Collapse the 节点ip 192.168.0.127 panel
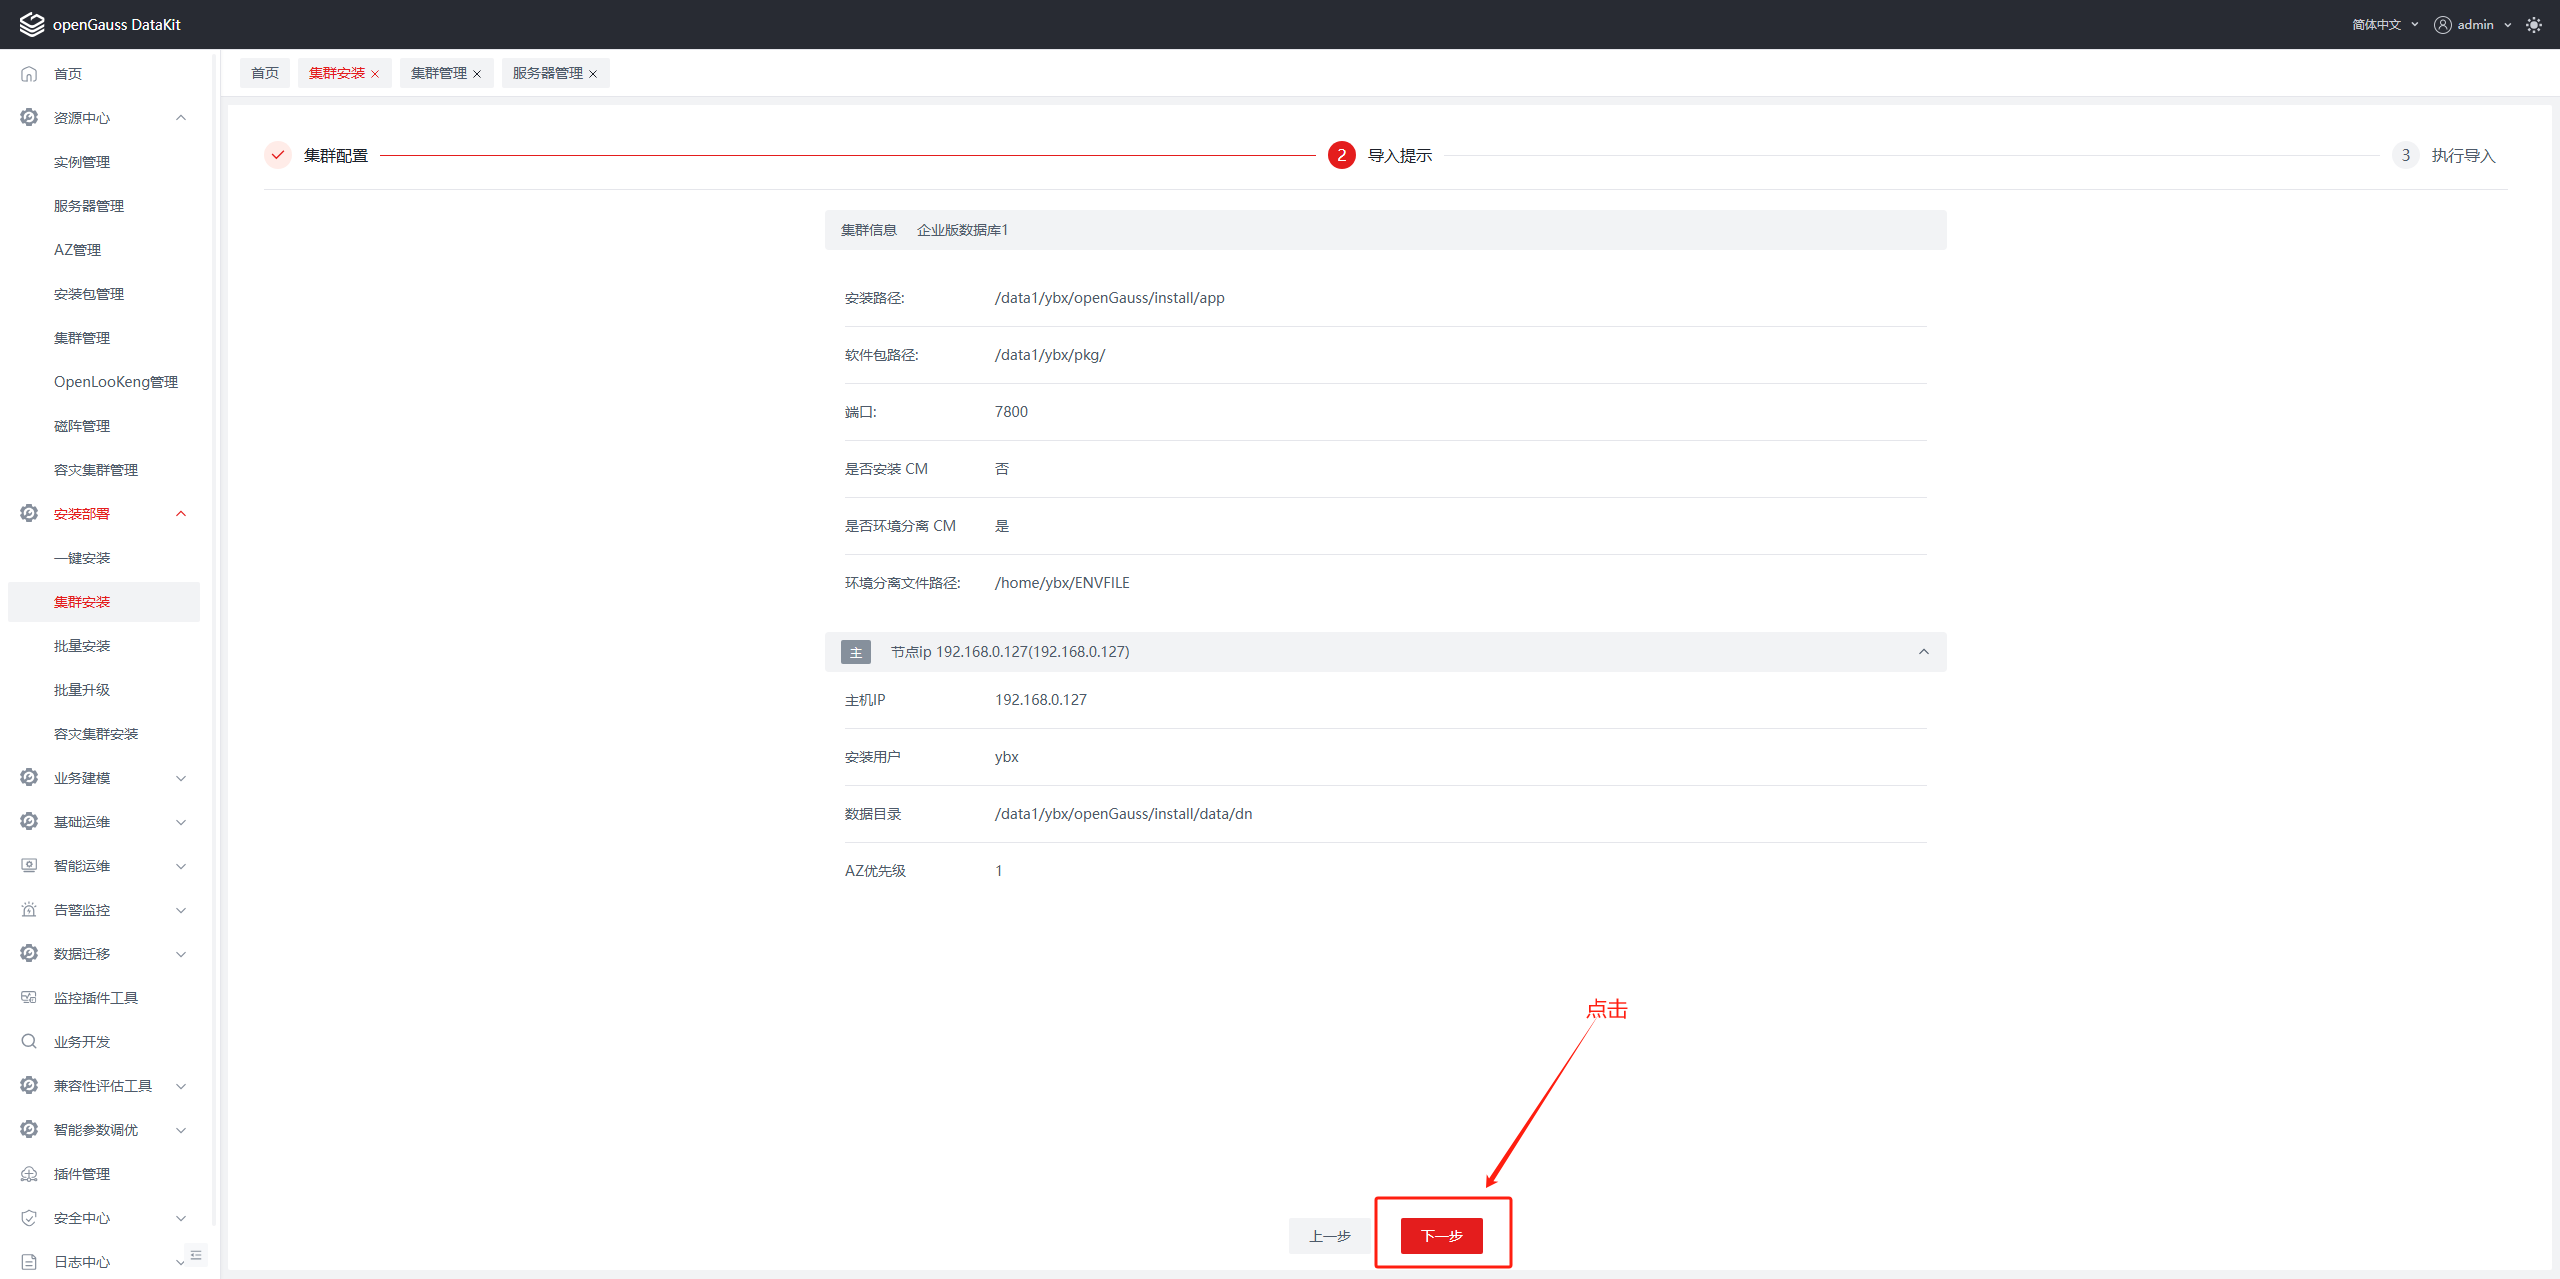The width and height of the screenshot is (2560, 1279). point(1923,652)
